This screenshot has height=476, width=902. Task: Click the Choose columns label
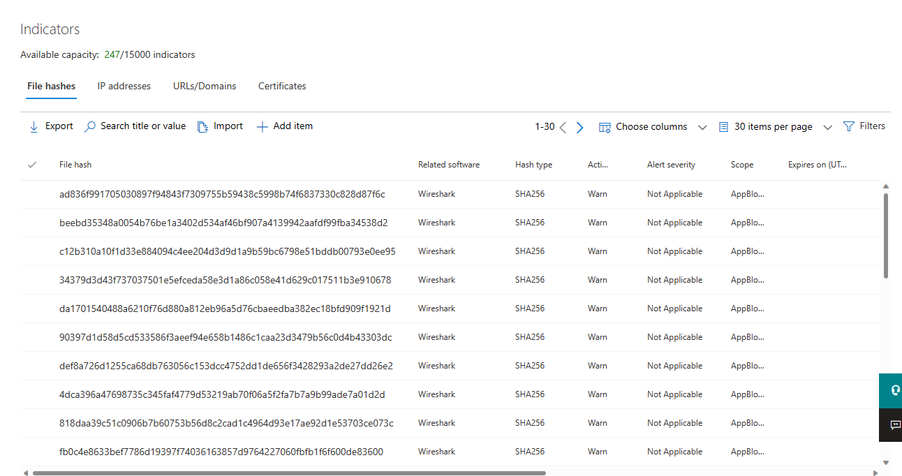651,127
